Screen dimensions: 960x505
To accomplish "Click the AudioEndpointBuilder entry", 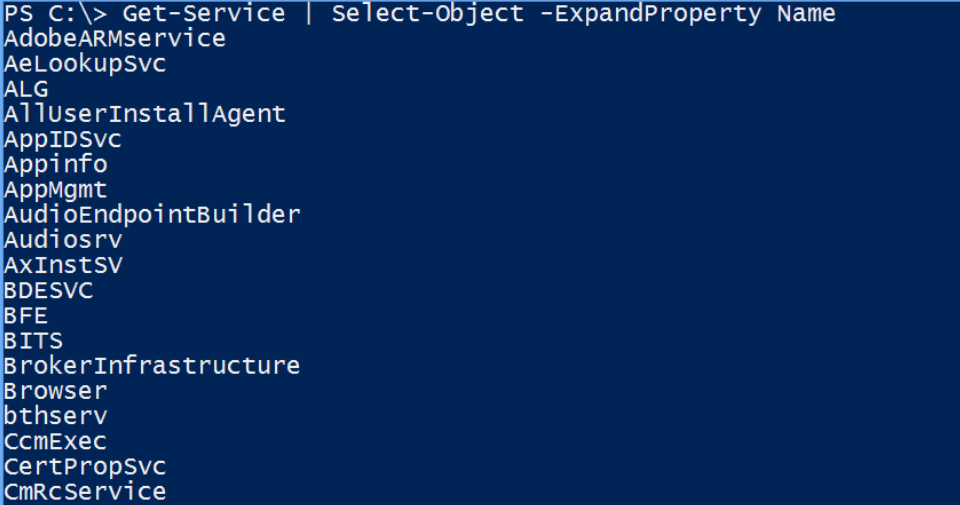I will click(x=152, y=214).
